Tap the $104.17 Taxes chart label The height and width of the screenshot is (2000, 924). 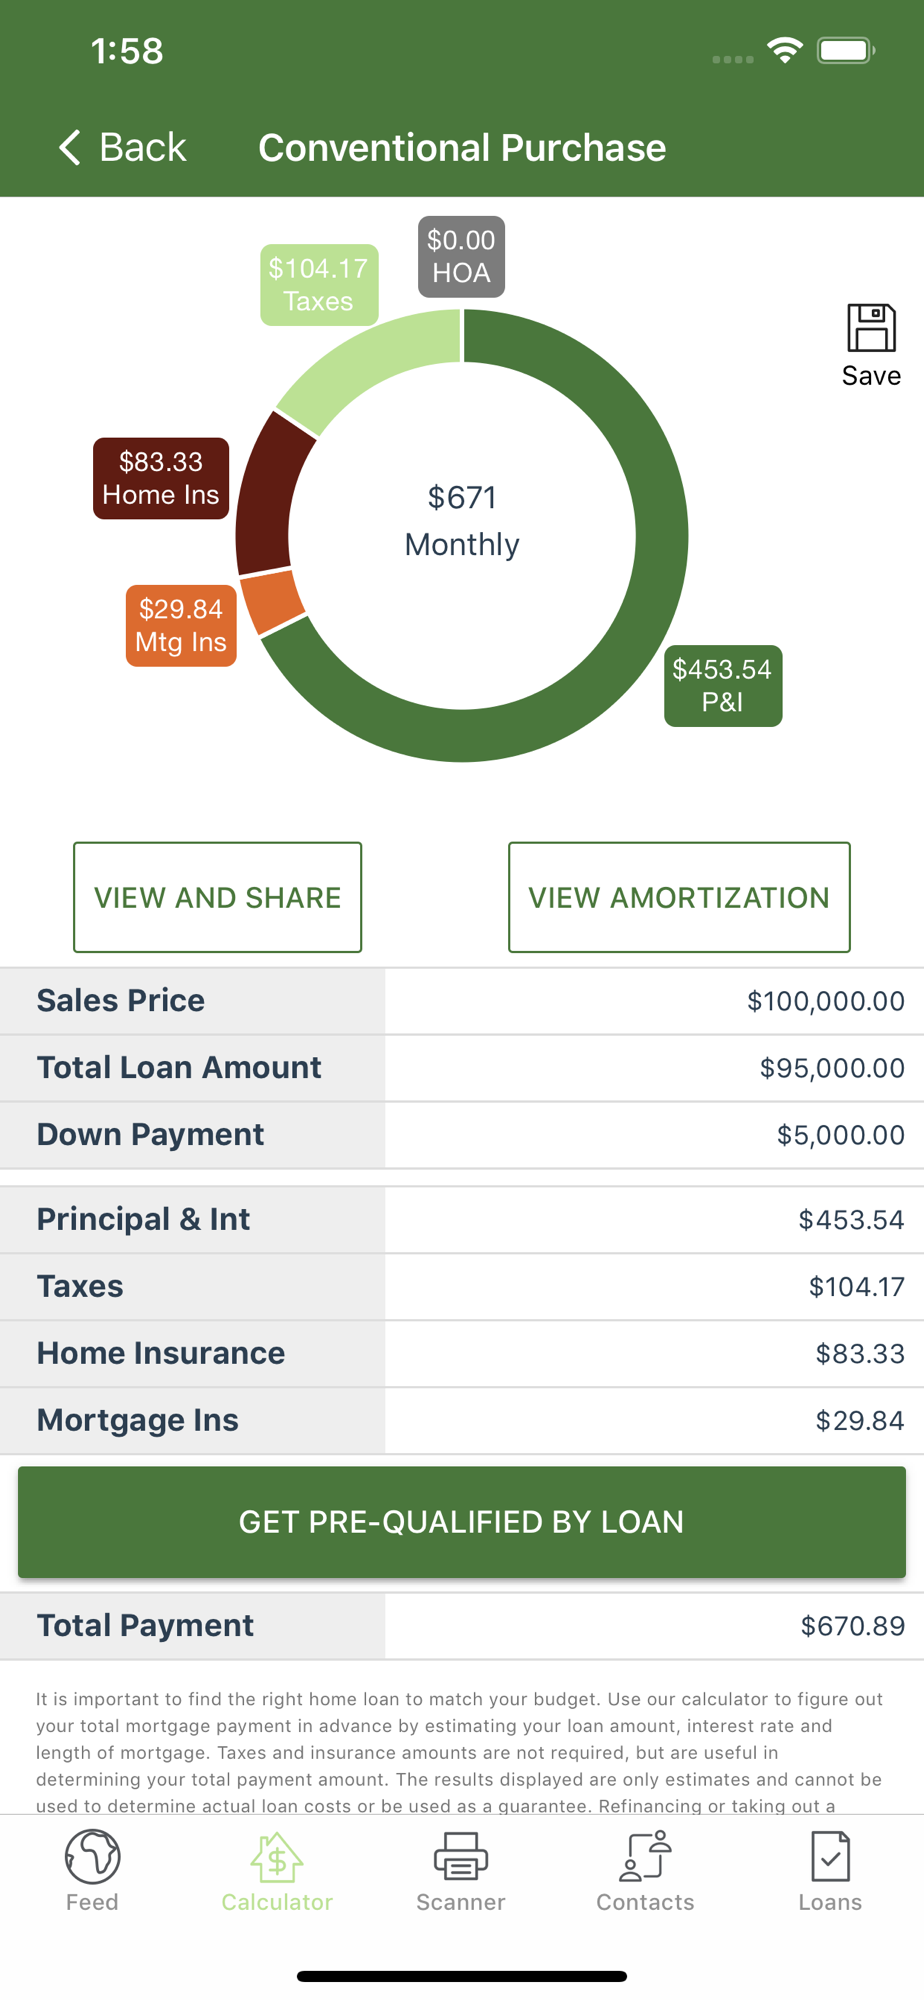(x=319, y=285)
